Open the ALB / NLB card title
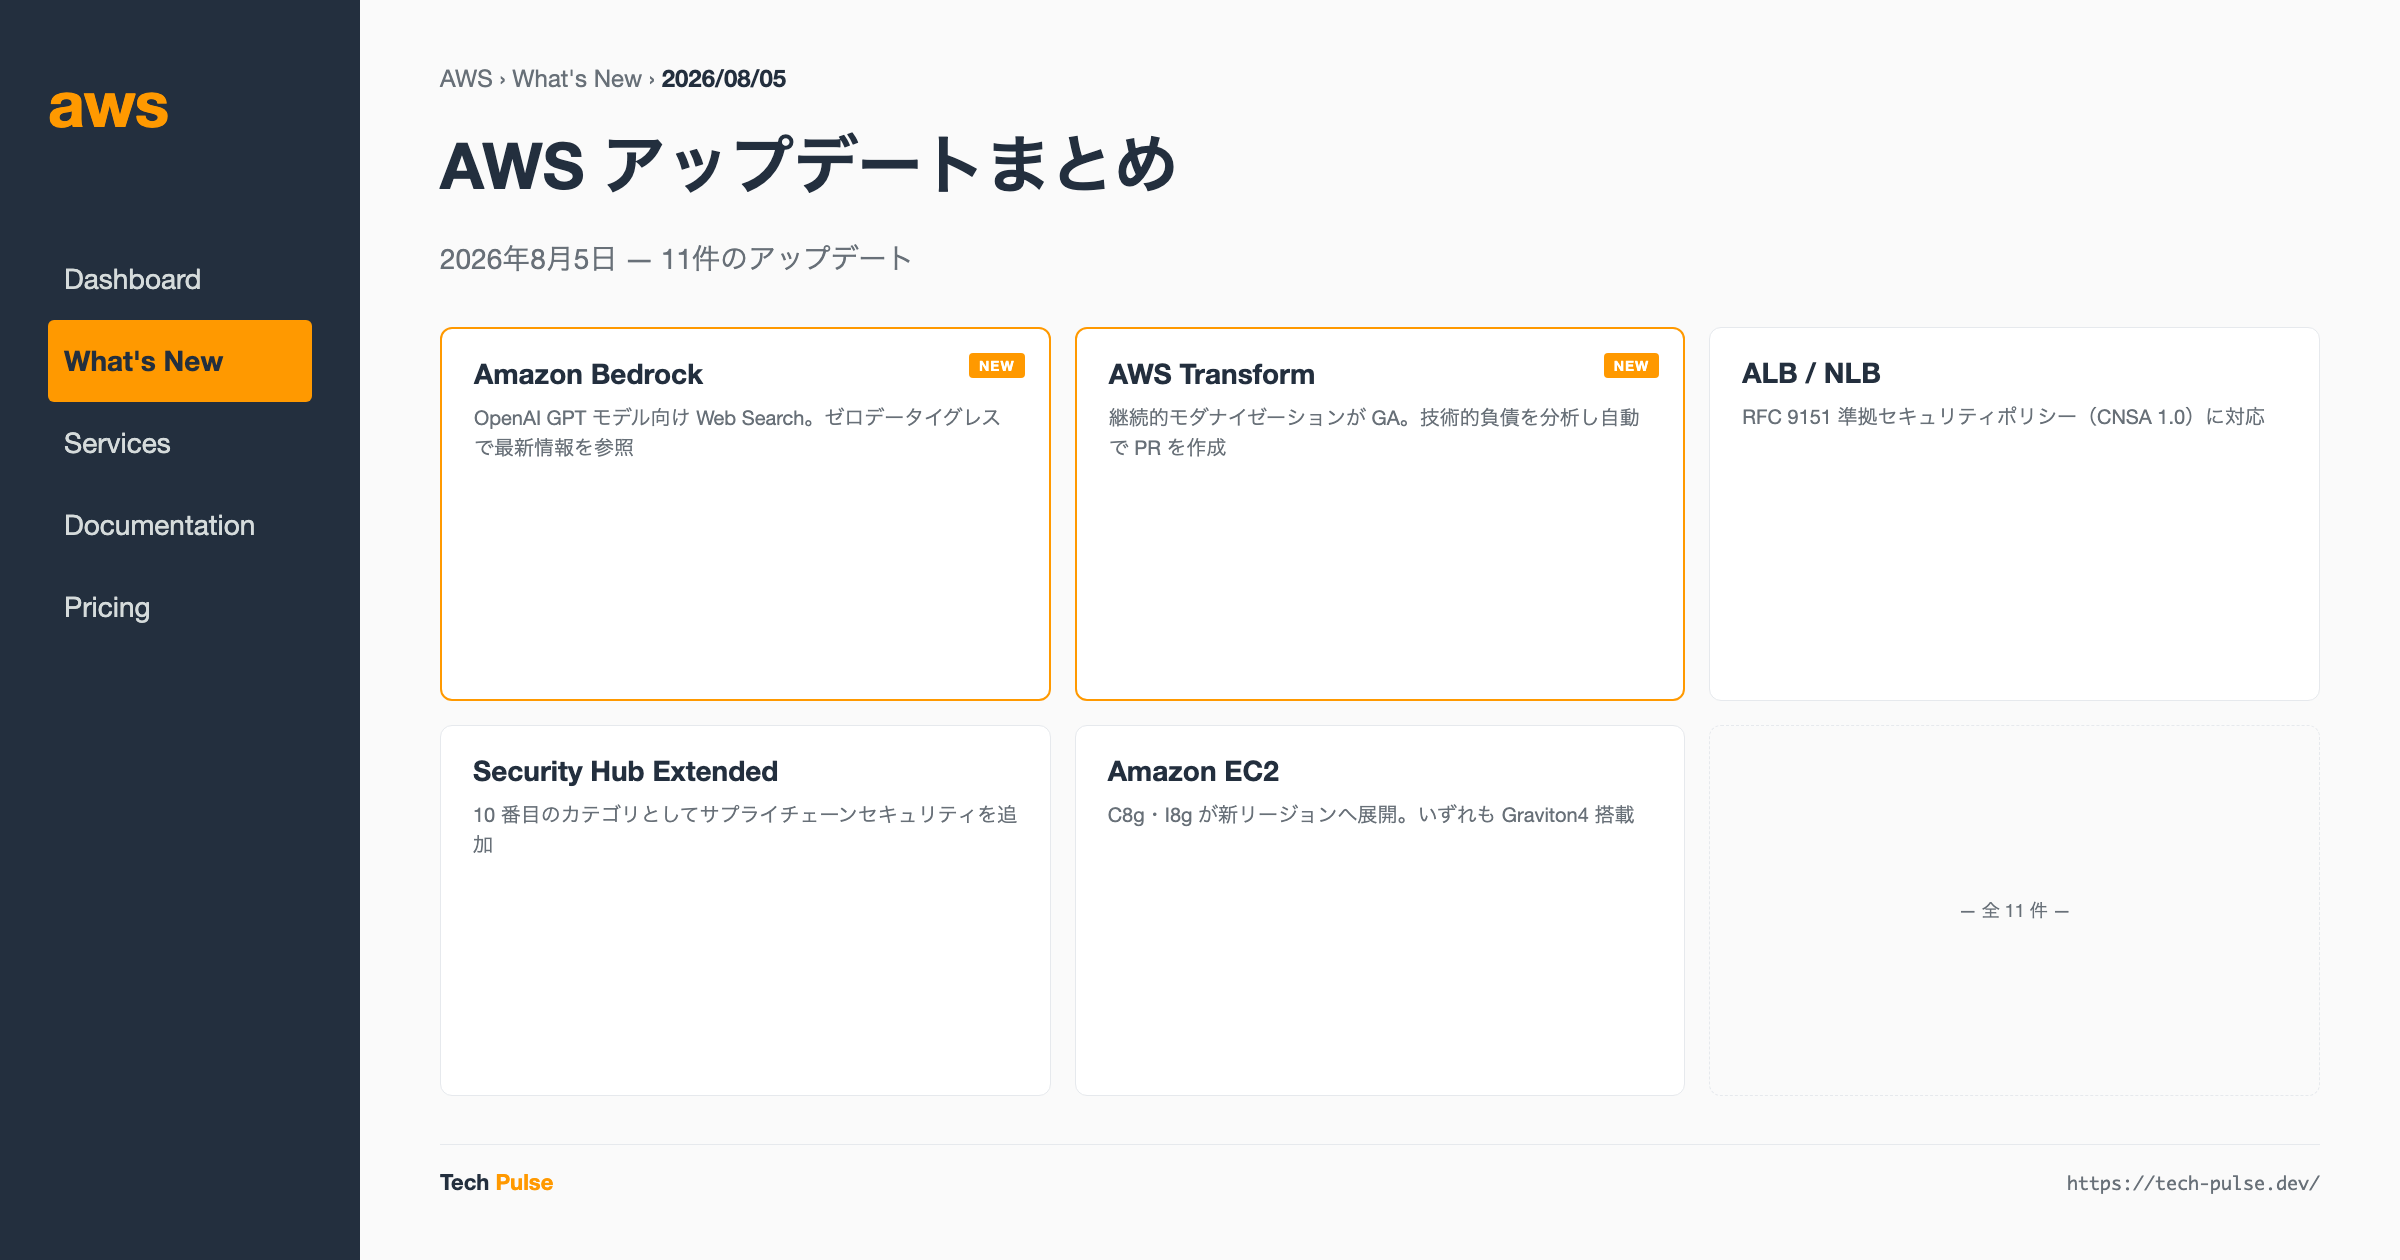This screenshot has height=1260, width=2400. (1811, 373)
